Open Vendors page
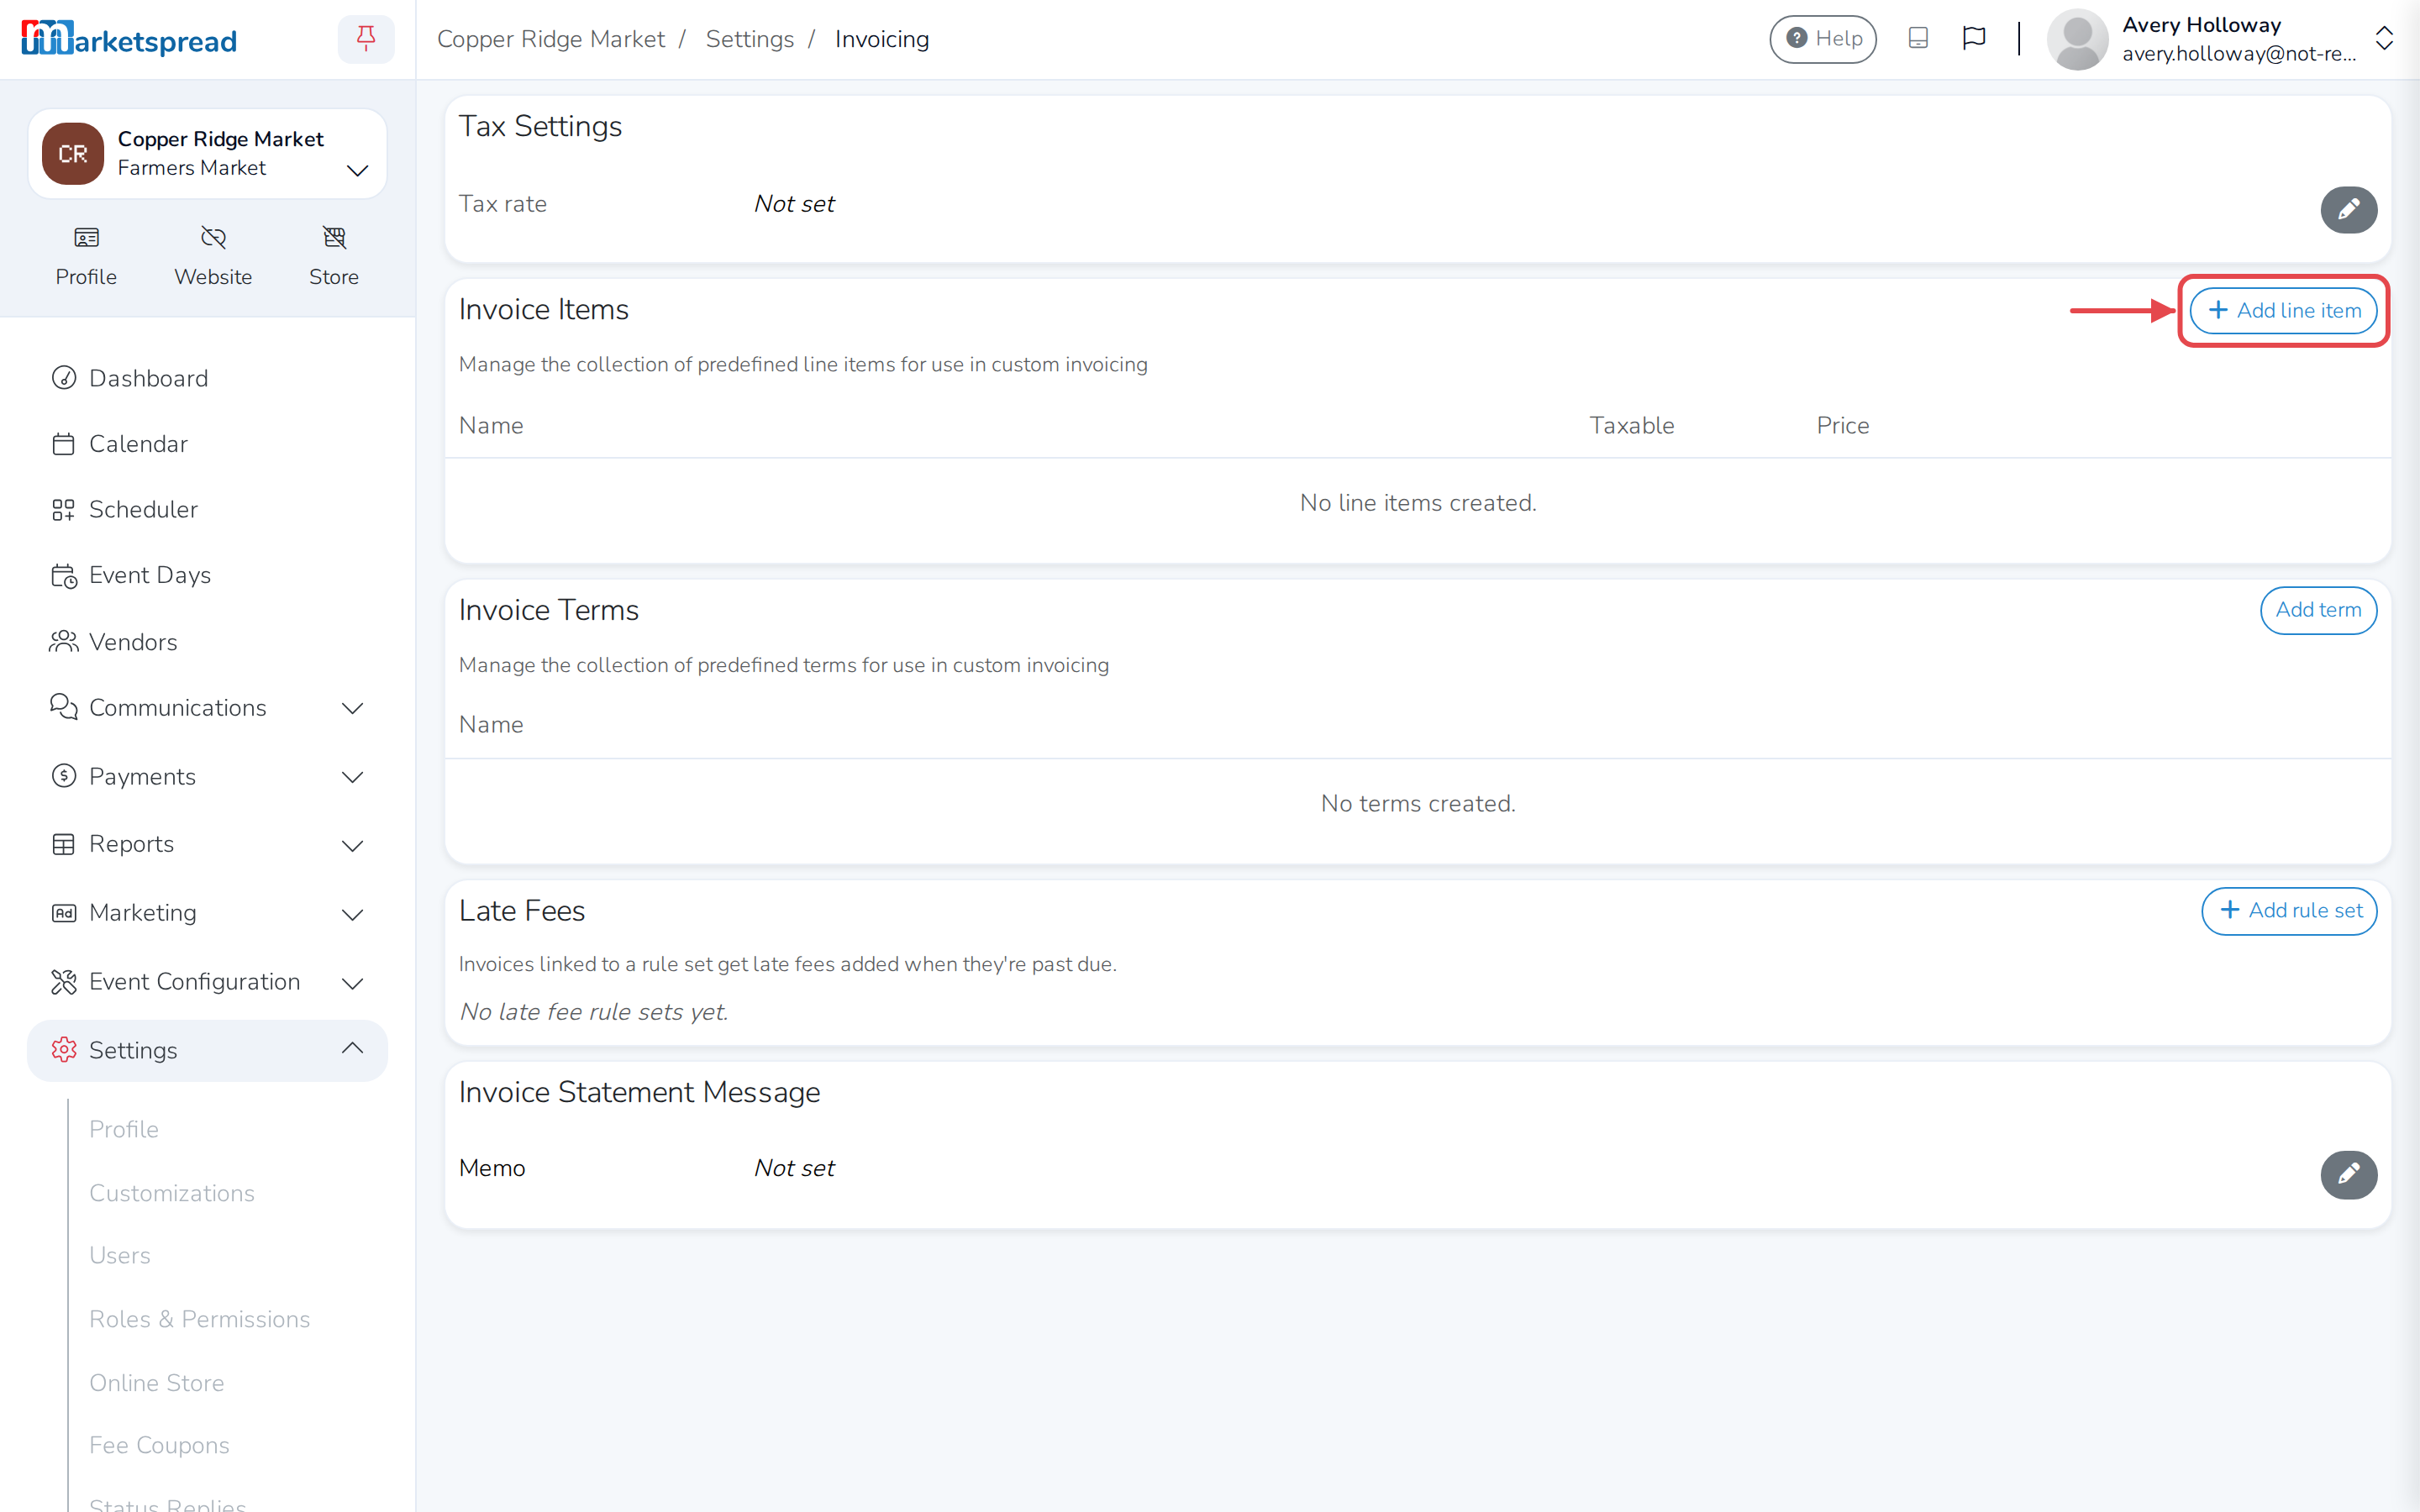 point(207,642)
